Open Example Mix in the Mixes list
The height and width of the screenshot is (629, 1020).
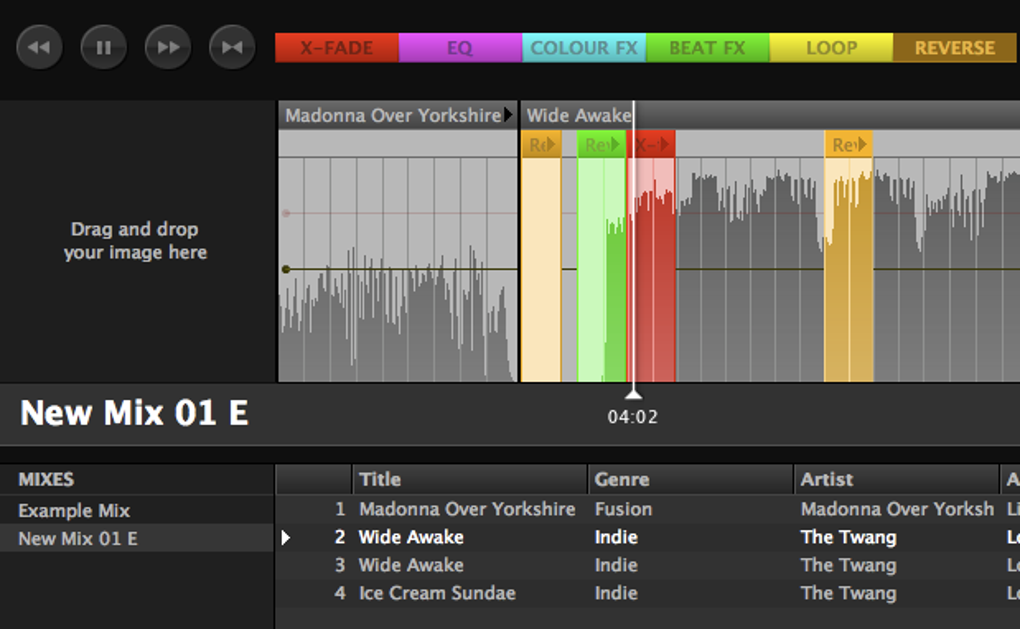pos(74,511)
